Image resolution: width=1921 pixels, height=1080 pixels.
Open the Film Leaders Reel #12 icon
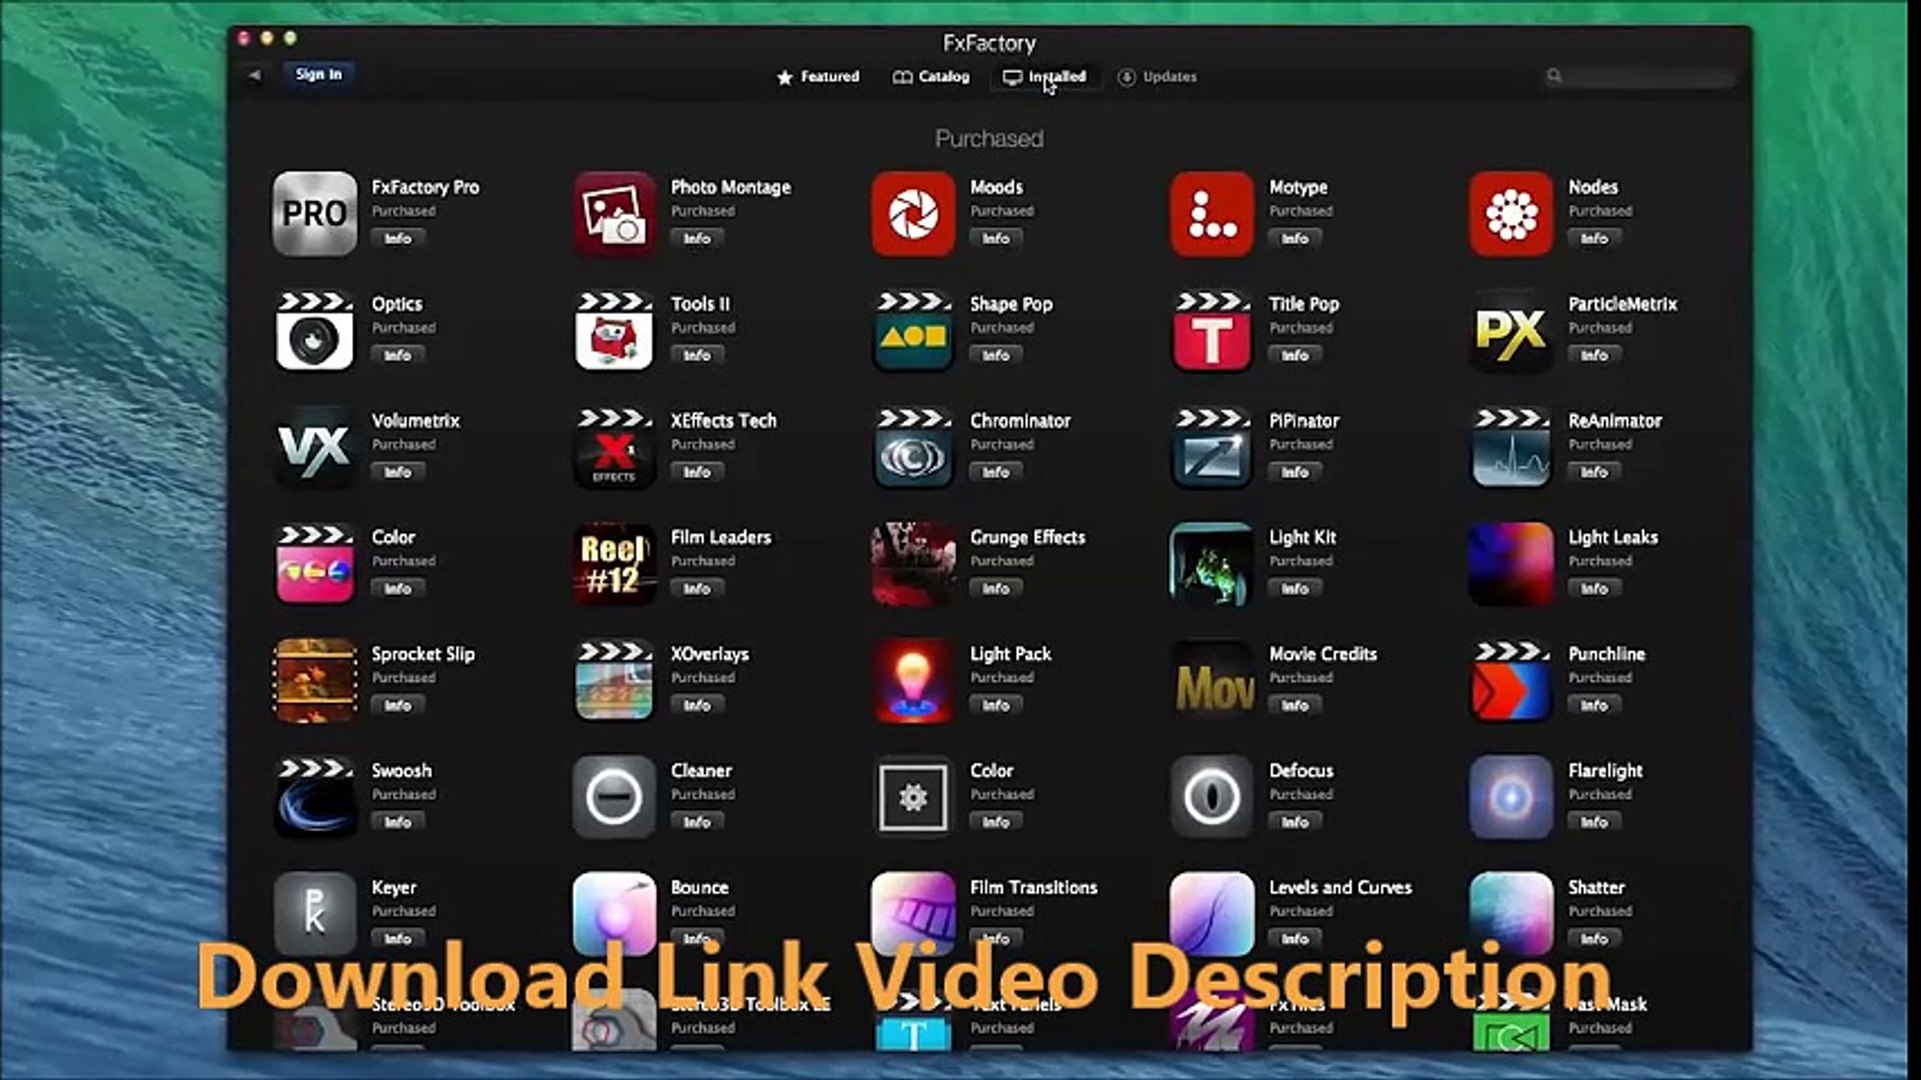coord(614,564)
